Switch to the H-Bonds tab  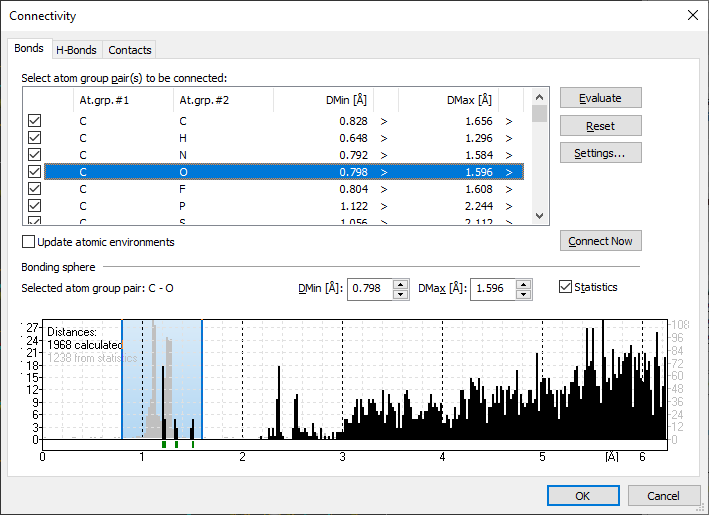[77, 50]
